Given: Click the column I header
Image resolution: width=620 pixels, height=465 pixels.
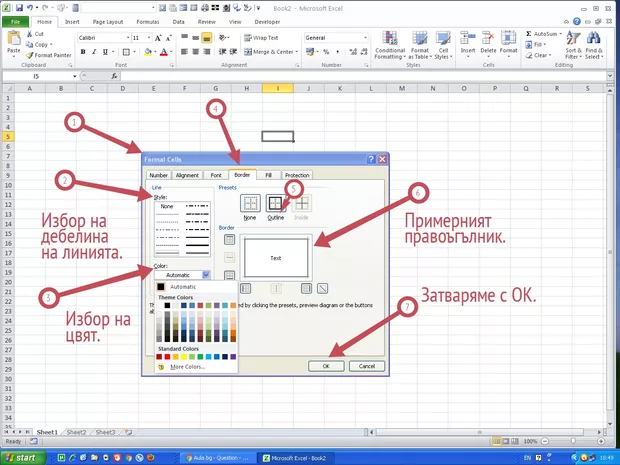Looking at the screenshot, I should coord(278,89).
